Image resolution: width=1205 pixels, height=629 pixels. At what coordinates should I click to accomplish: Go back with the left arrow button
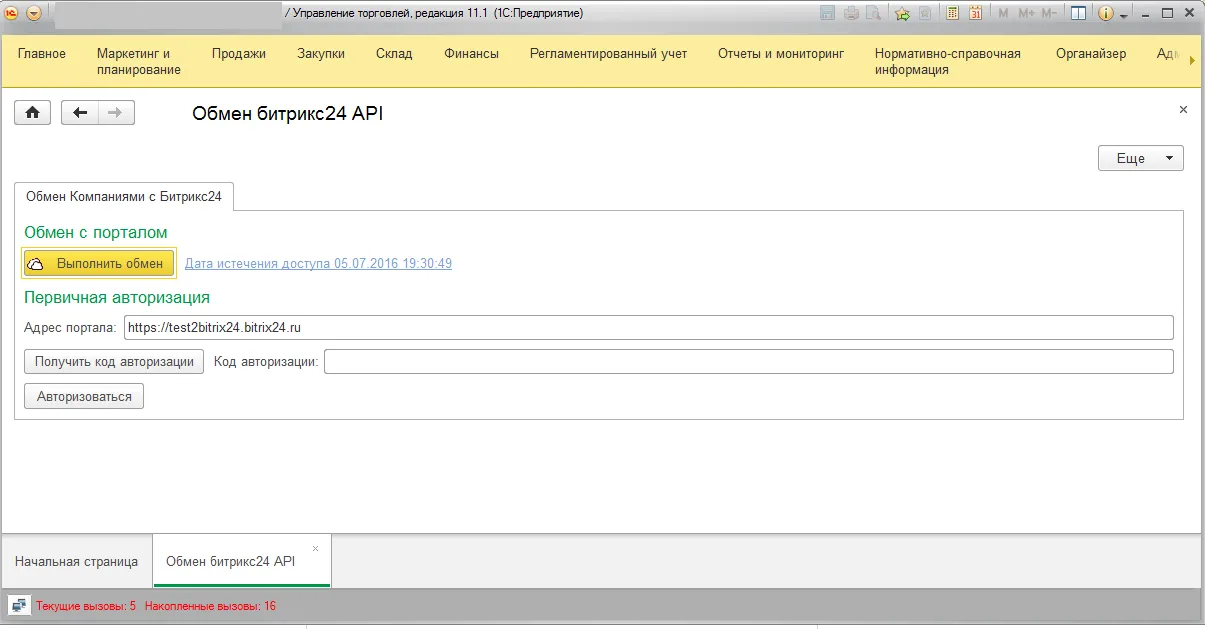80,113
